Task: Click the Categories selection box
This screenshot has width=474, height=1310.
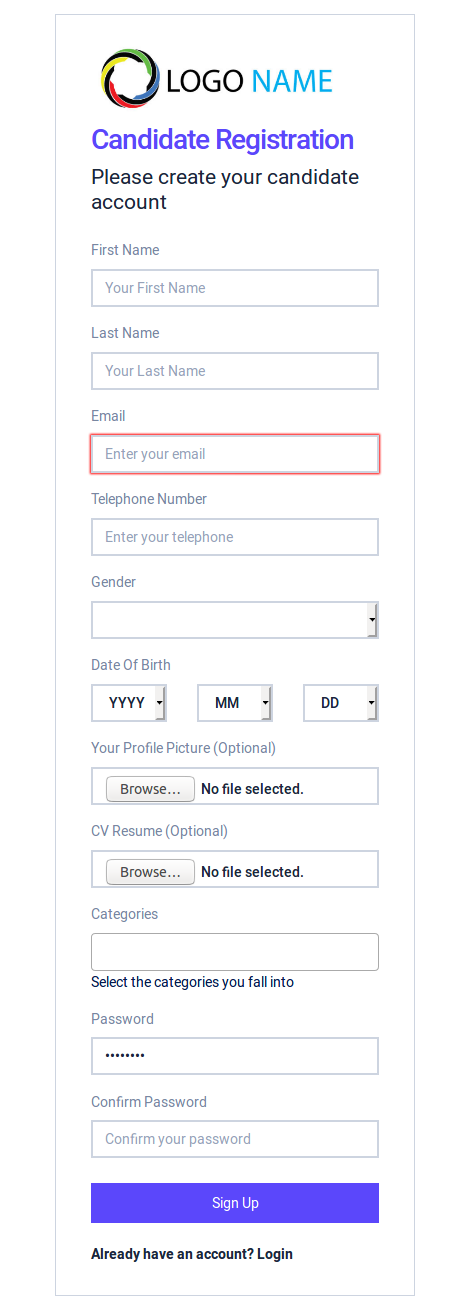Action: [235, 952]
